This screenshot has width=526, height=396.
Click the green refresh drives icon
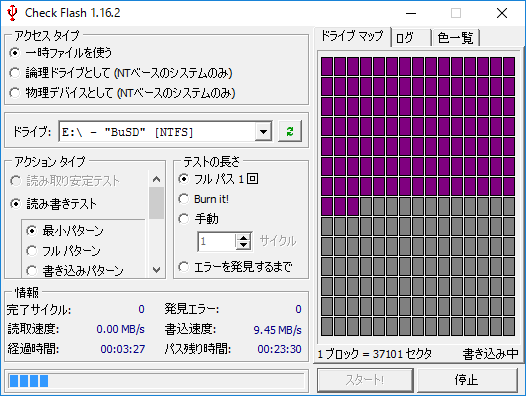pos(290,131)
